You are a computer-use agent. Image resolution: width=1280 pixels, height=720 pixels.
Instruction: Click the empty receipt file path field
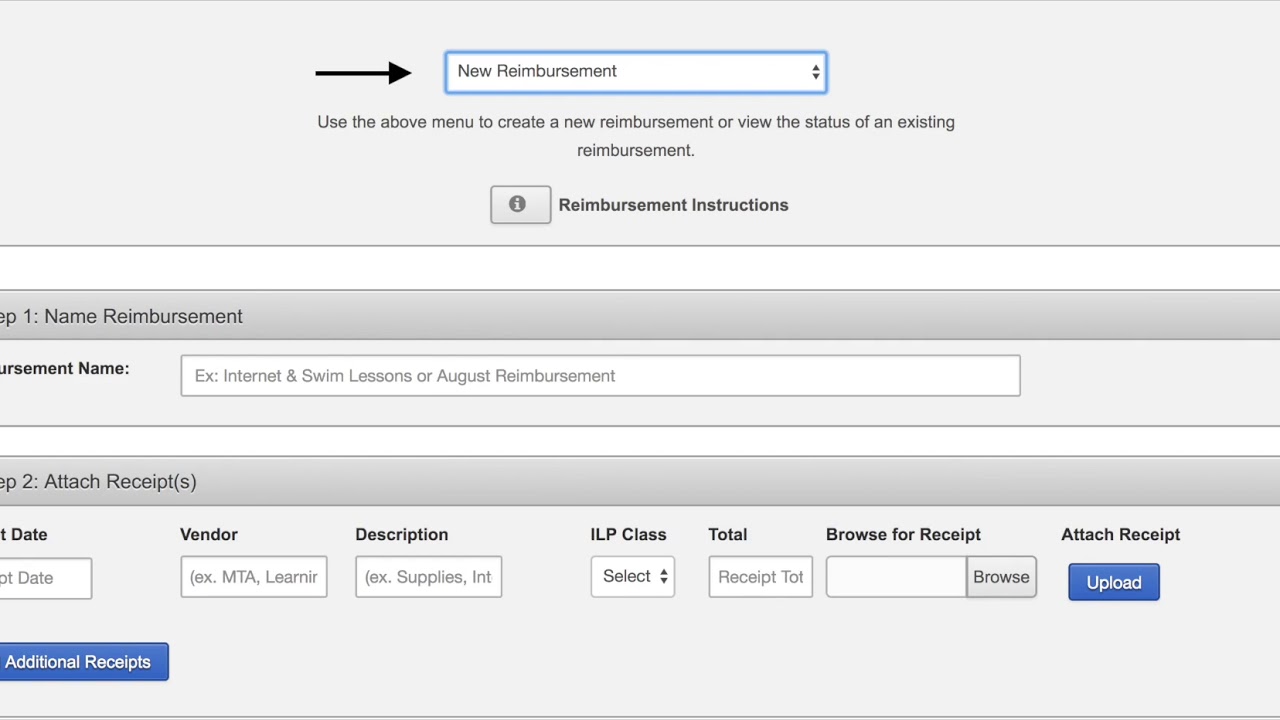point(896,577)
